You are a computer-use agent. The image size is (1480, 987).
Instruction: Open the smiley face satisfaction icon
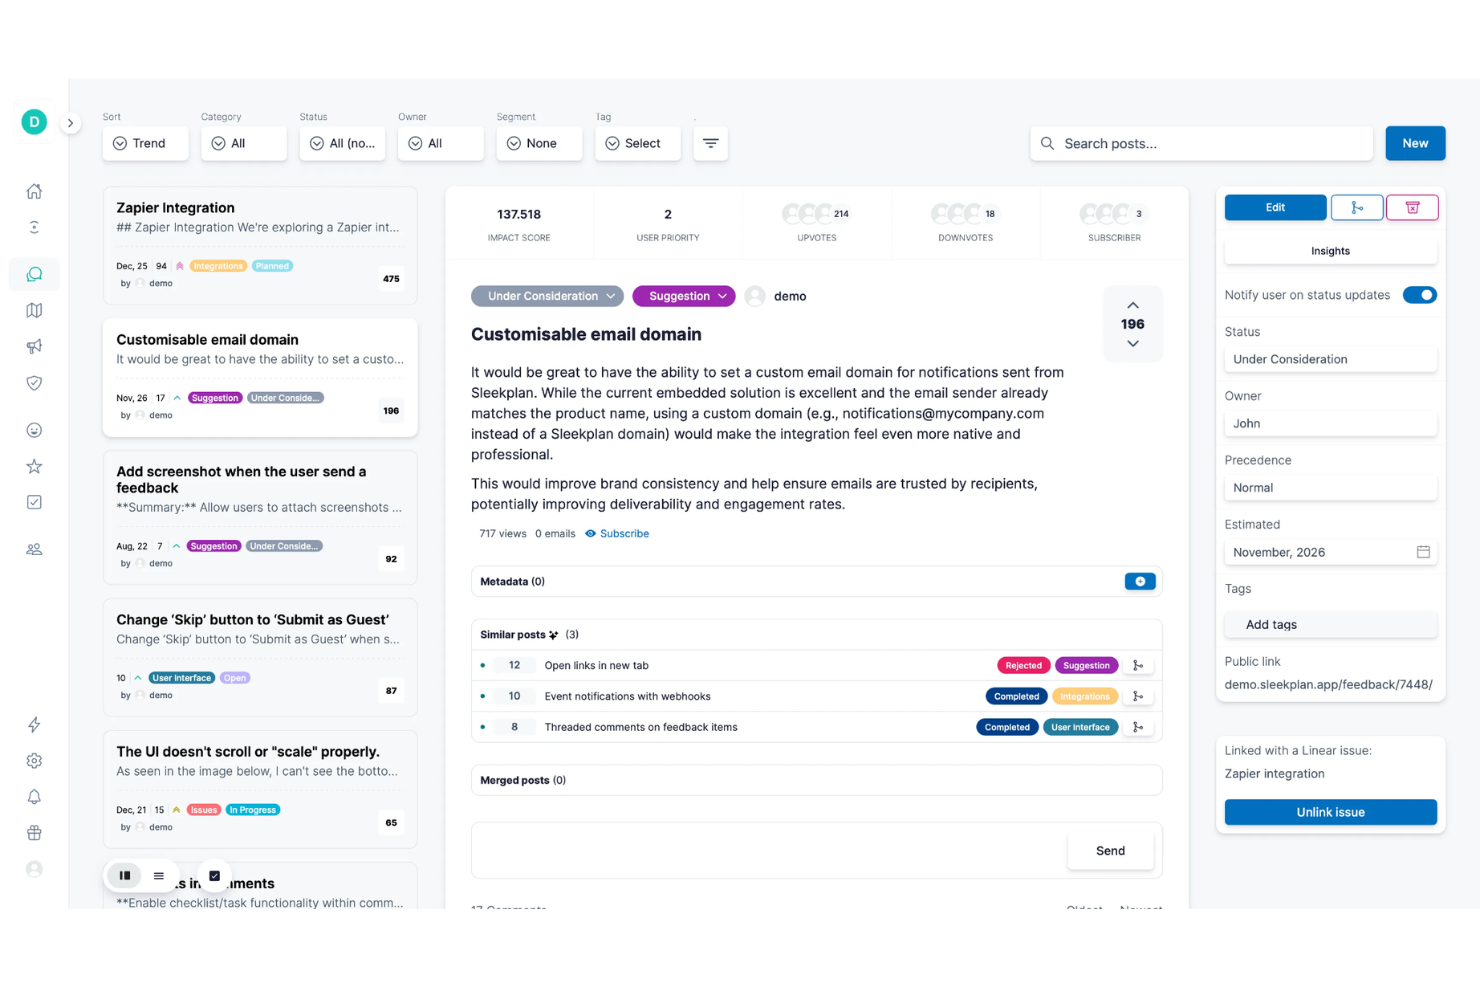click(x=34, y=430)
